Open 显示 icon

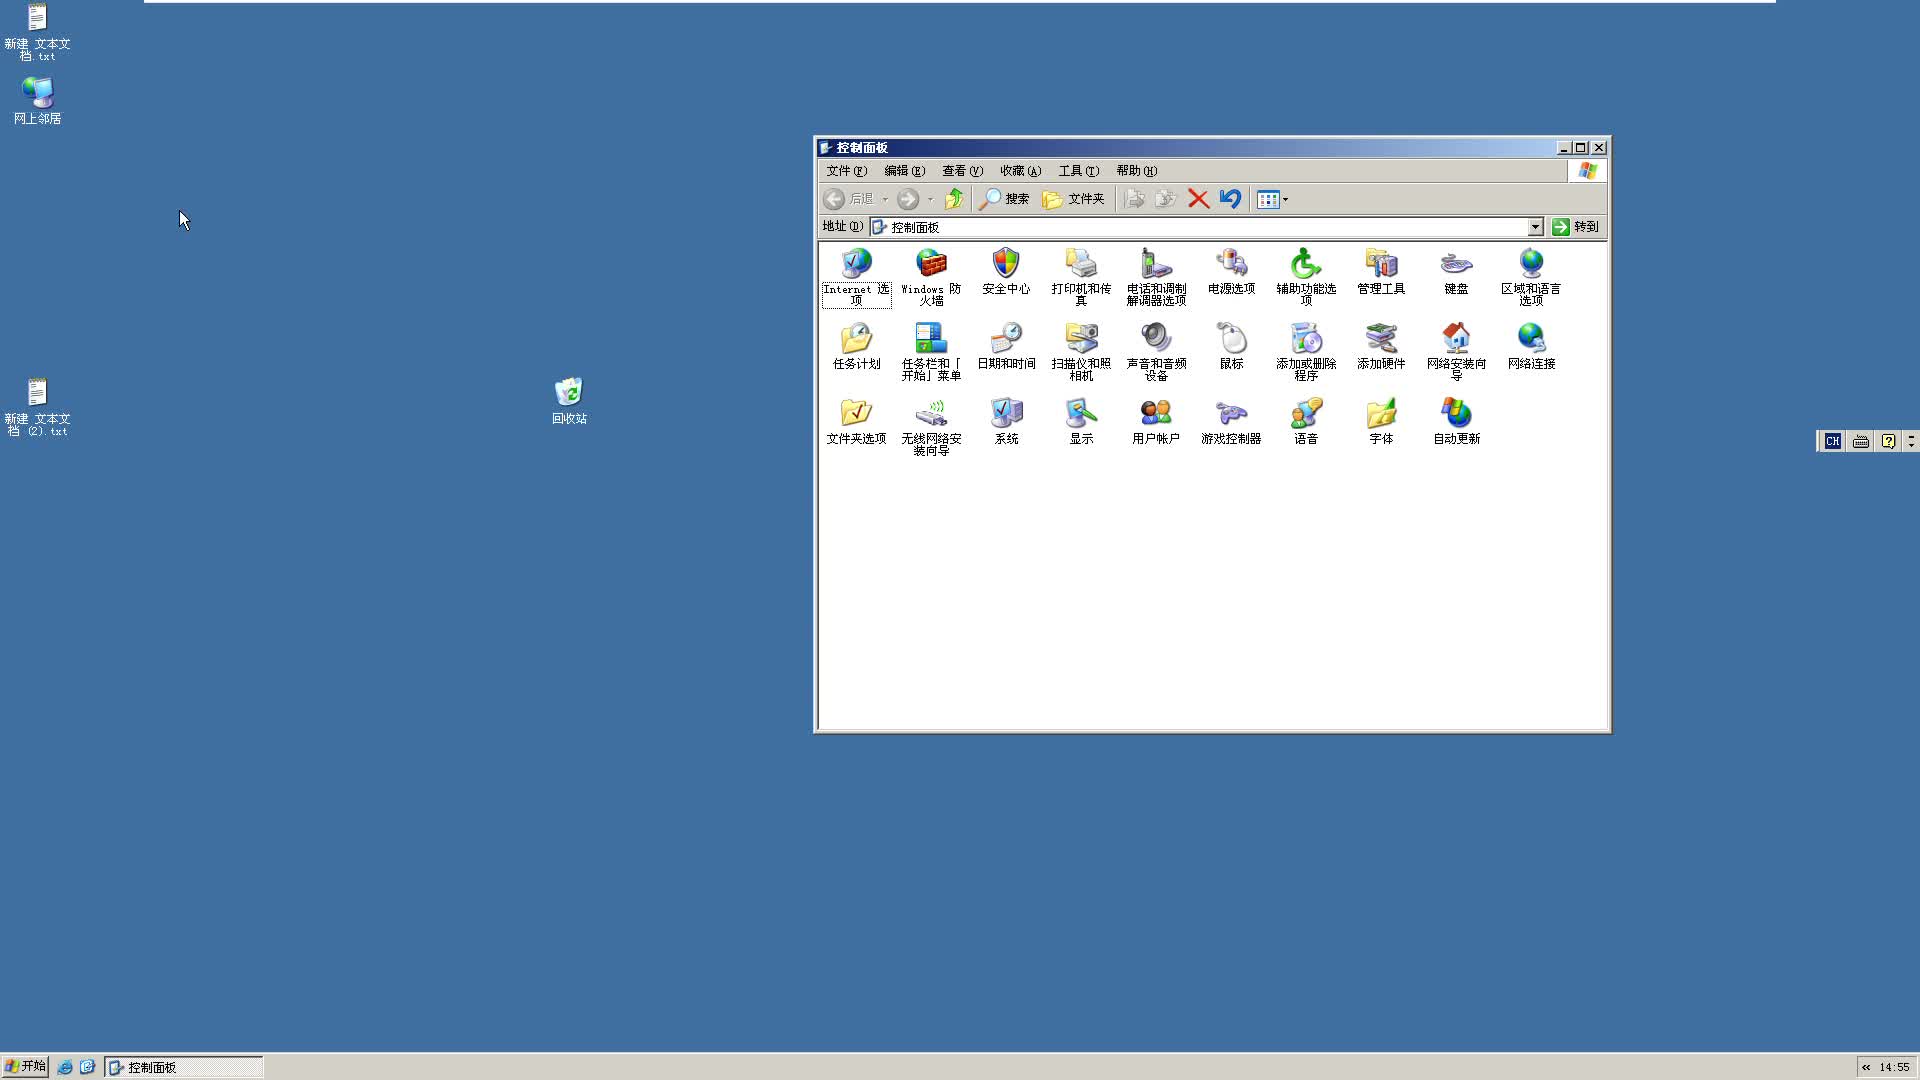pos(1081,421)
